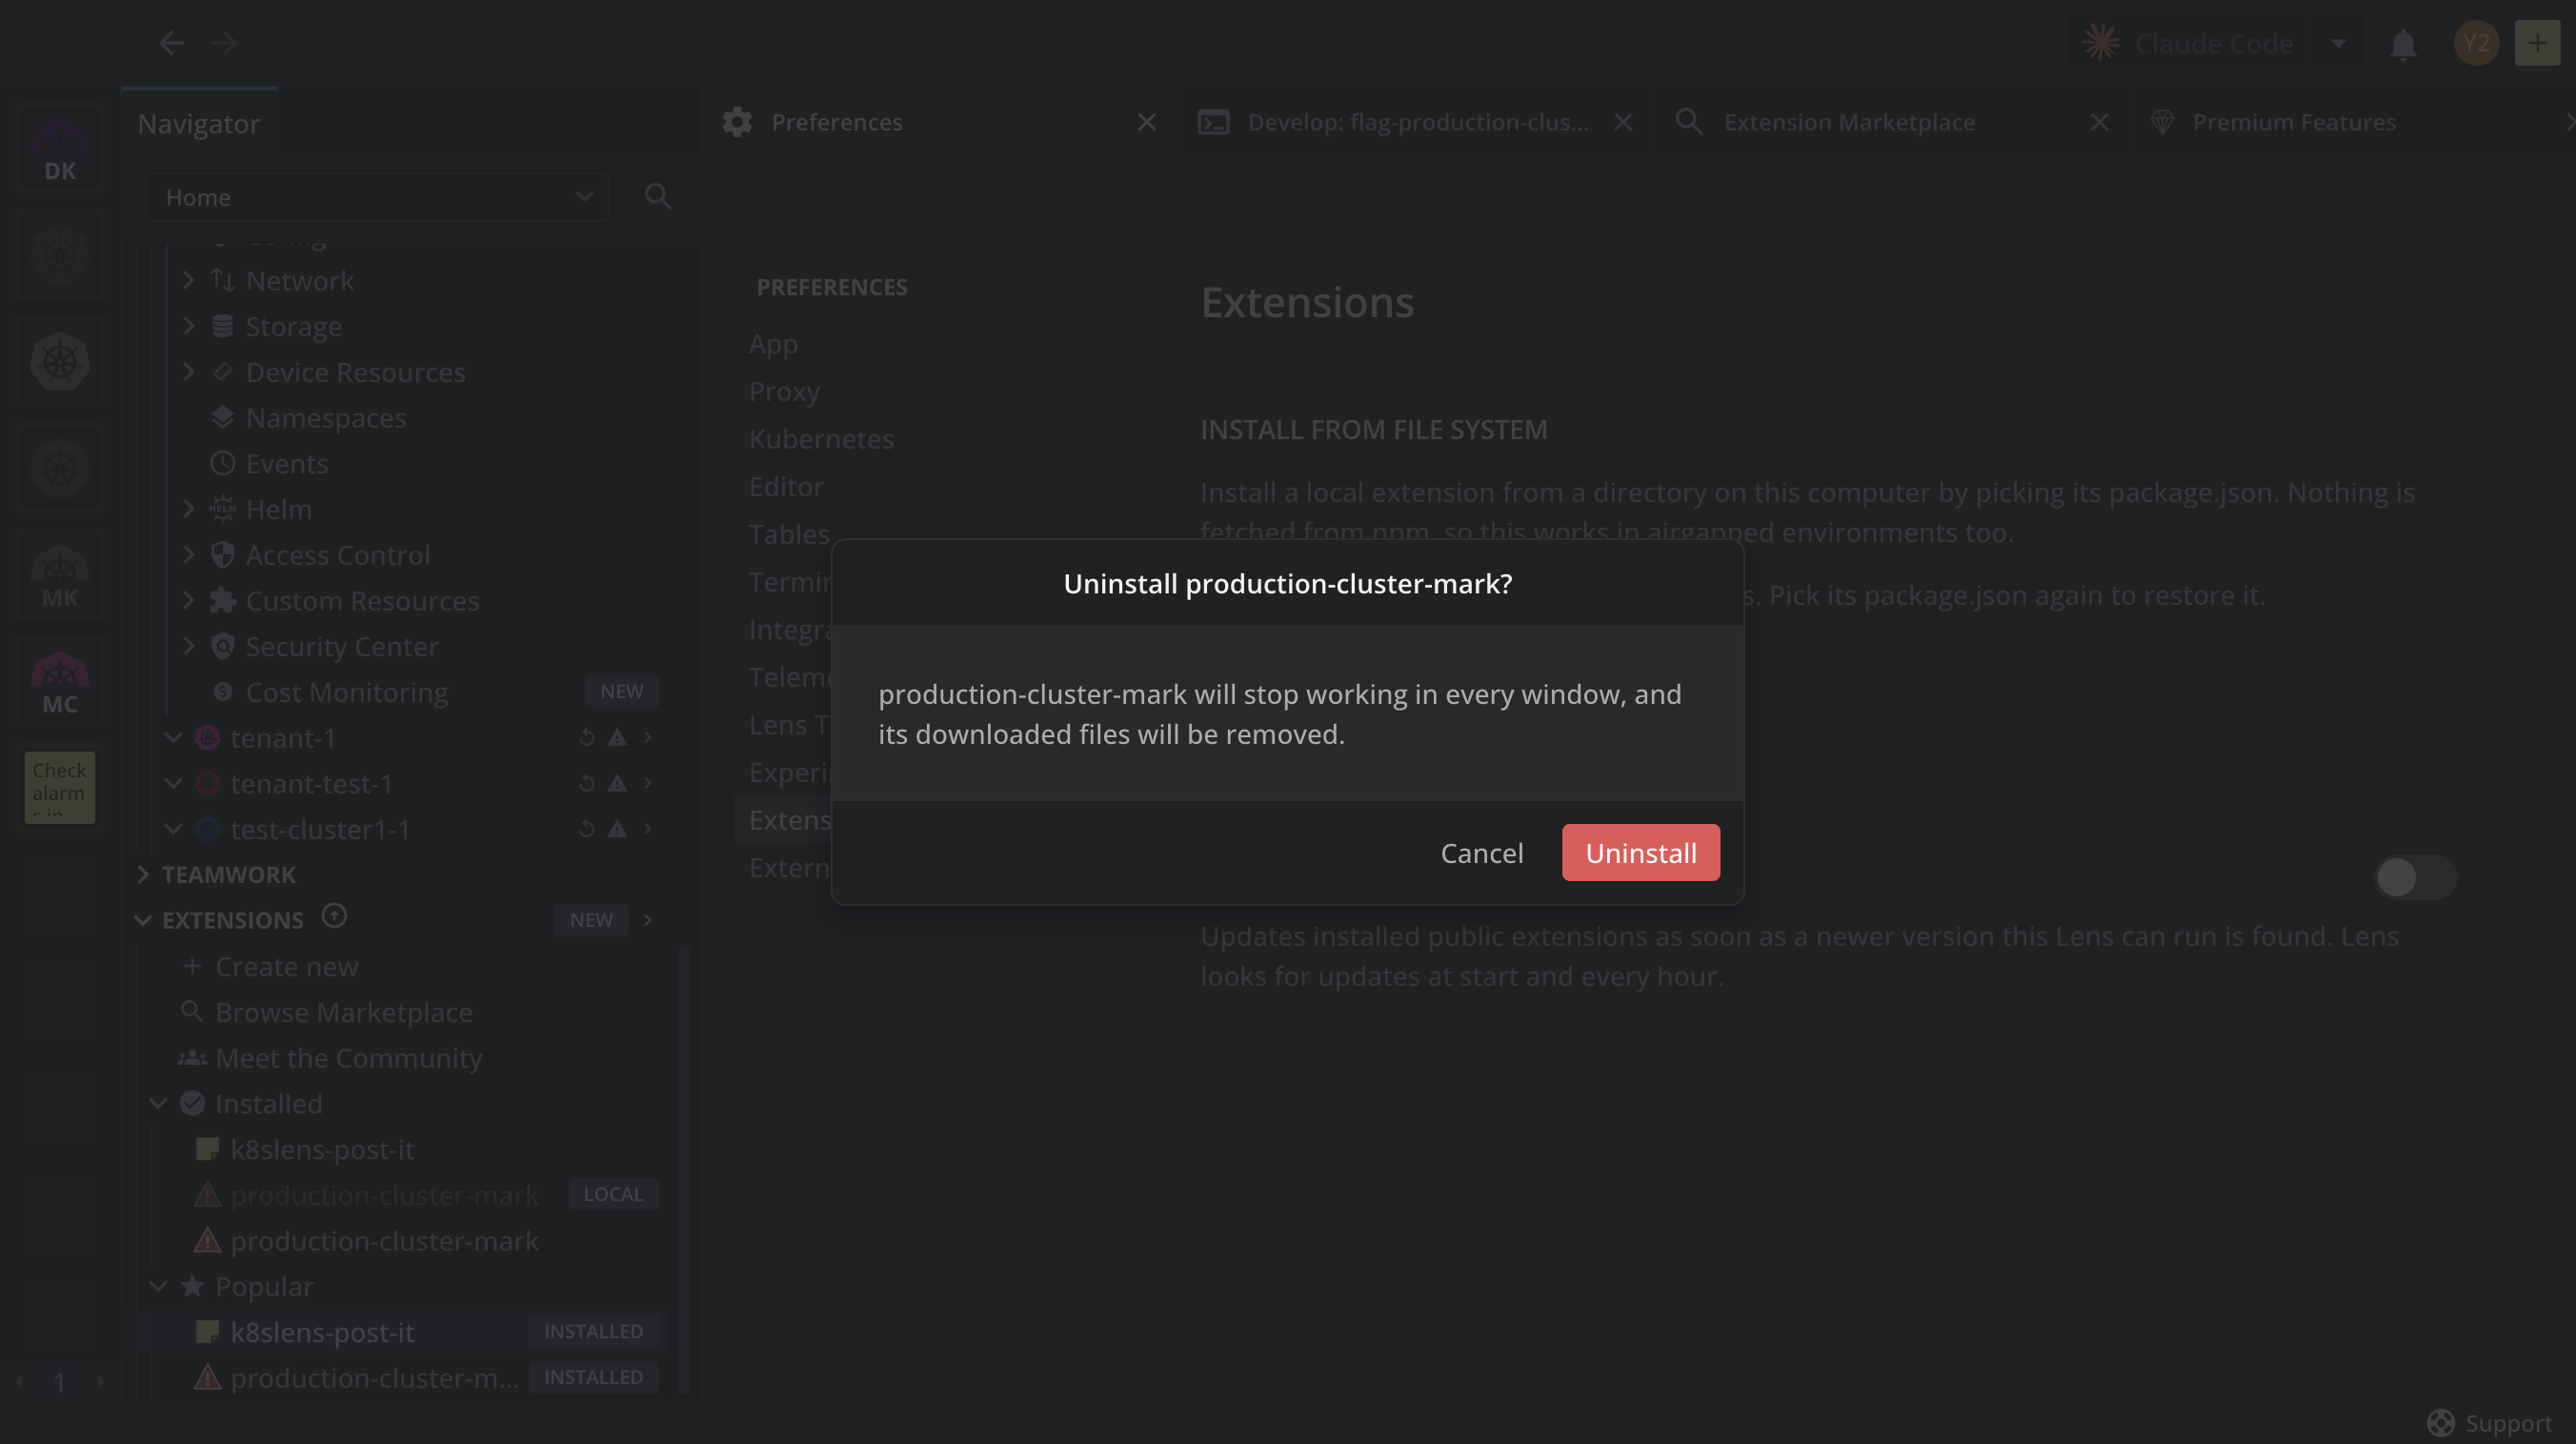Select production-cluster-mark with LOCAL badge

[384, 1194]
